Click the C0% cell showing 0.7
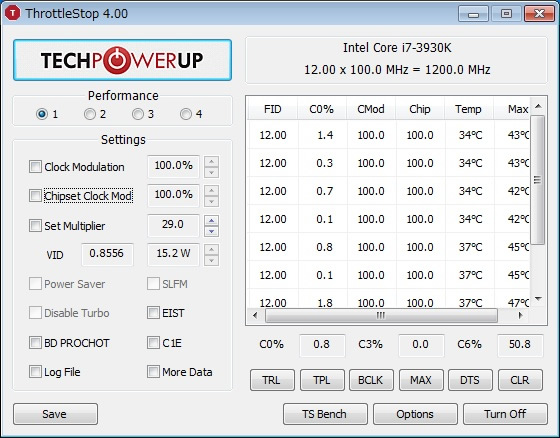The image size is (560, 438). click(x=322, y=191)
